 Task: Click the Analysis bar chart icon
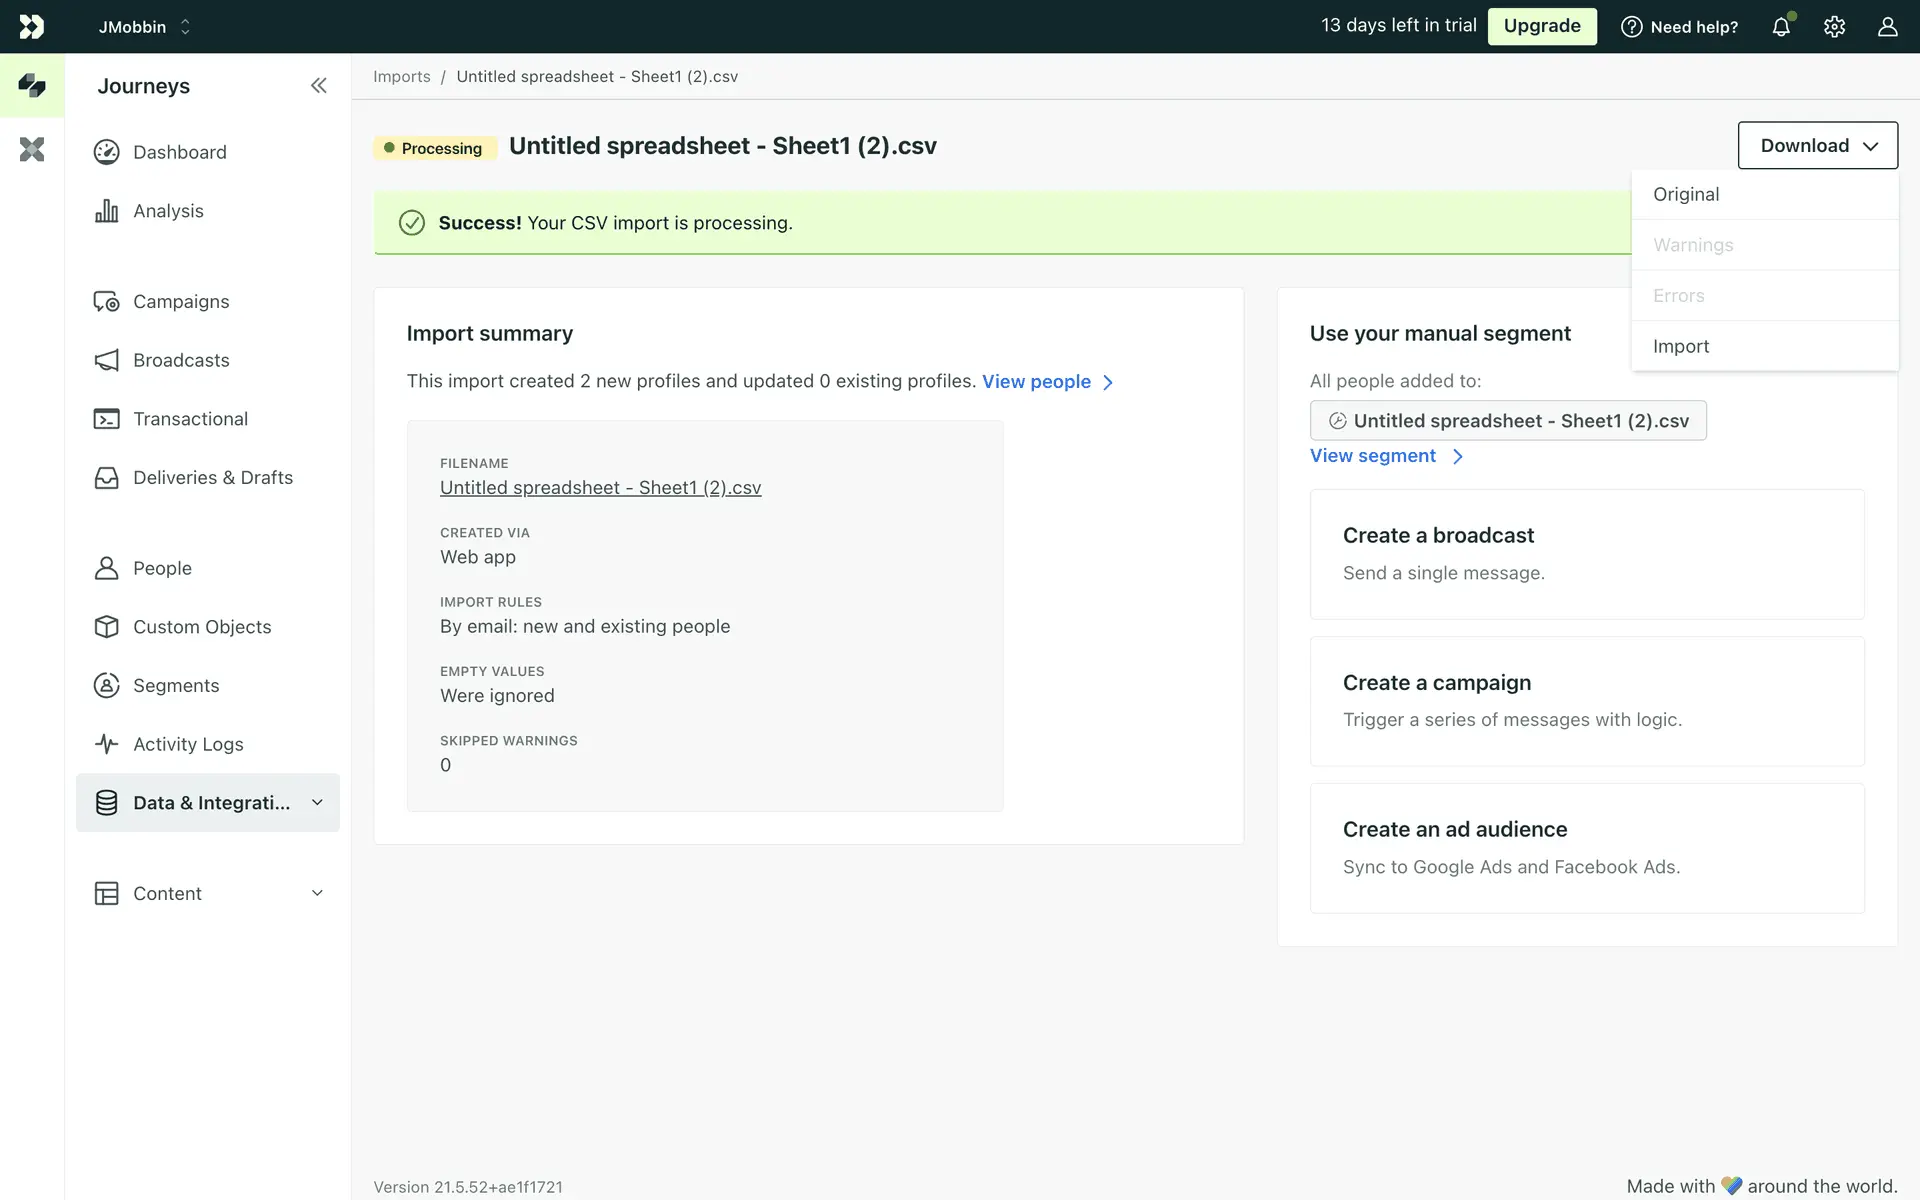tap(106, 211)
